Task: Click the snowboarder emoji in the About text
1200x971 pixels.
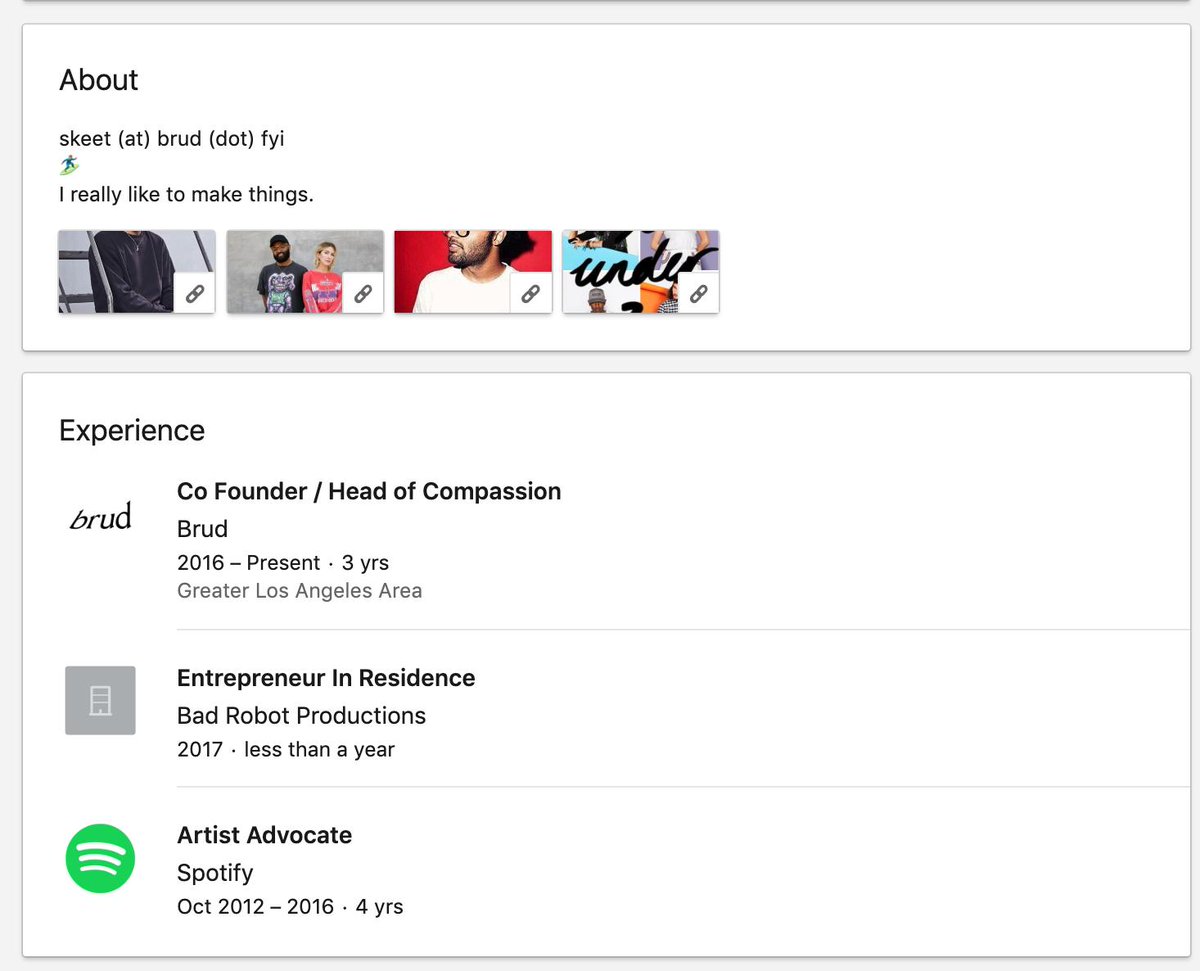Action: coord(68,164)
